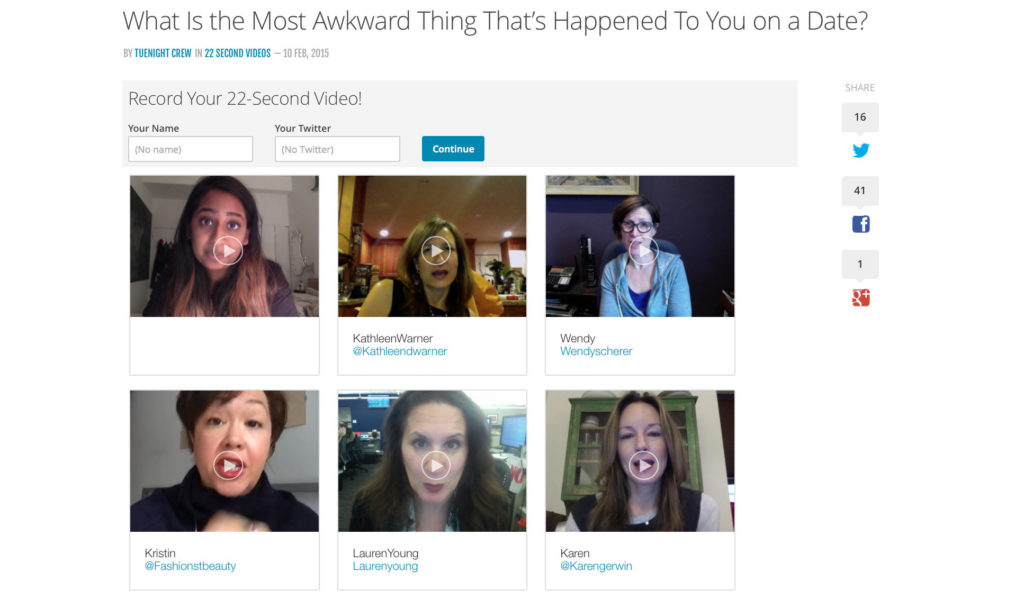Screen dimensions: 1024x599
Task: Share the article via Facebook icon
Action: tap(860, 224)
